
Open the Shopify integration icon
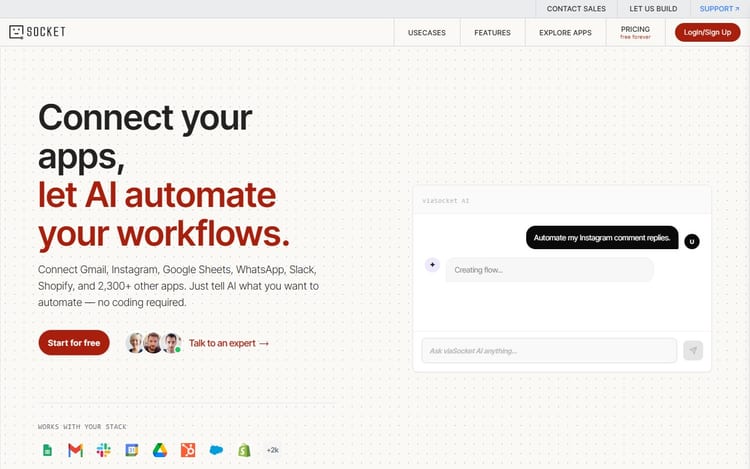click(x=244, y=450)
